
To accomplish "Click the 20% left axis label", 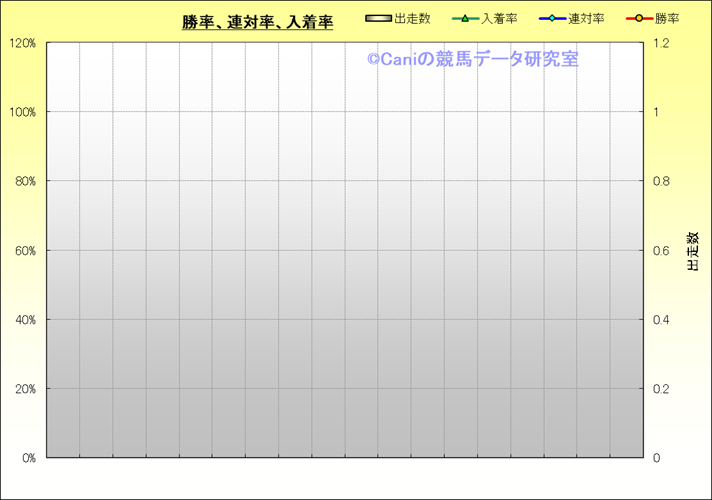I will (x=24, y=389).
